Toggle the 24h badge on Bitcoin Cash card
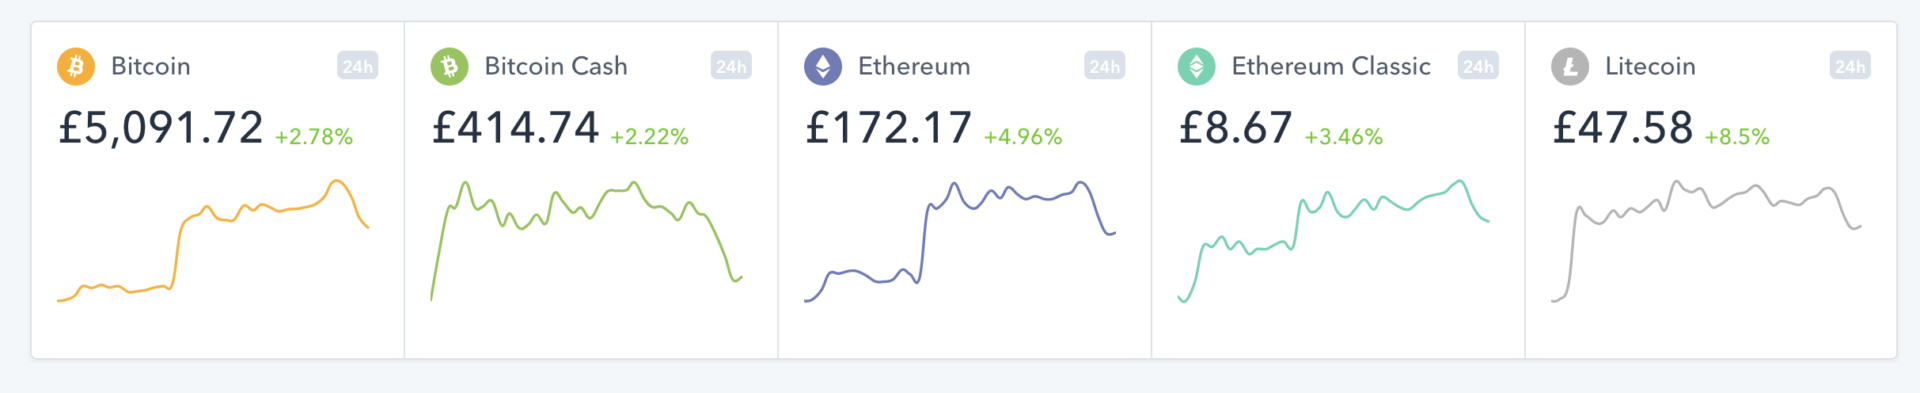Viewport: 1920px width, 393px height. point(731,66)
